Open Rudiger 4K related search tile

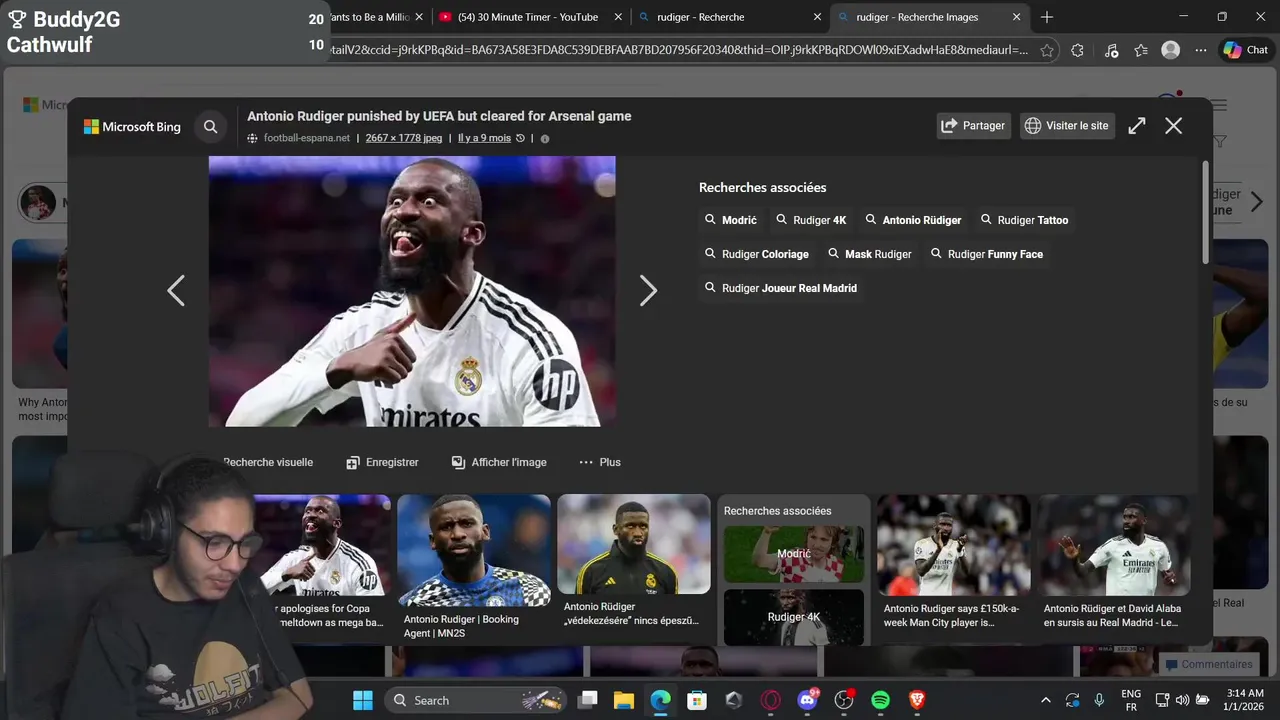(794, 617)
